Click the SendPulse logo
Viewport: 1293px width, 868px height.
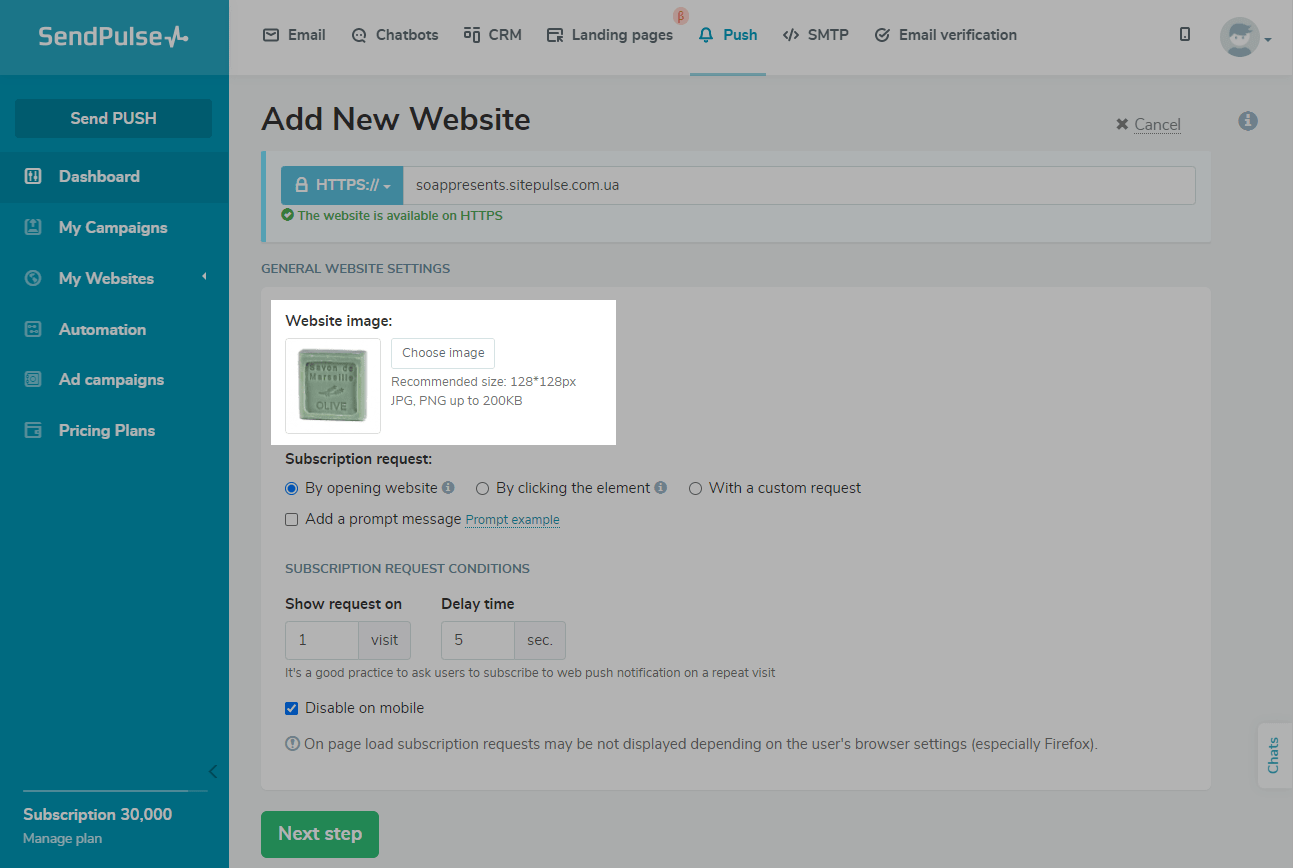pyautogui.click(x=113, y=37)
